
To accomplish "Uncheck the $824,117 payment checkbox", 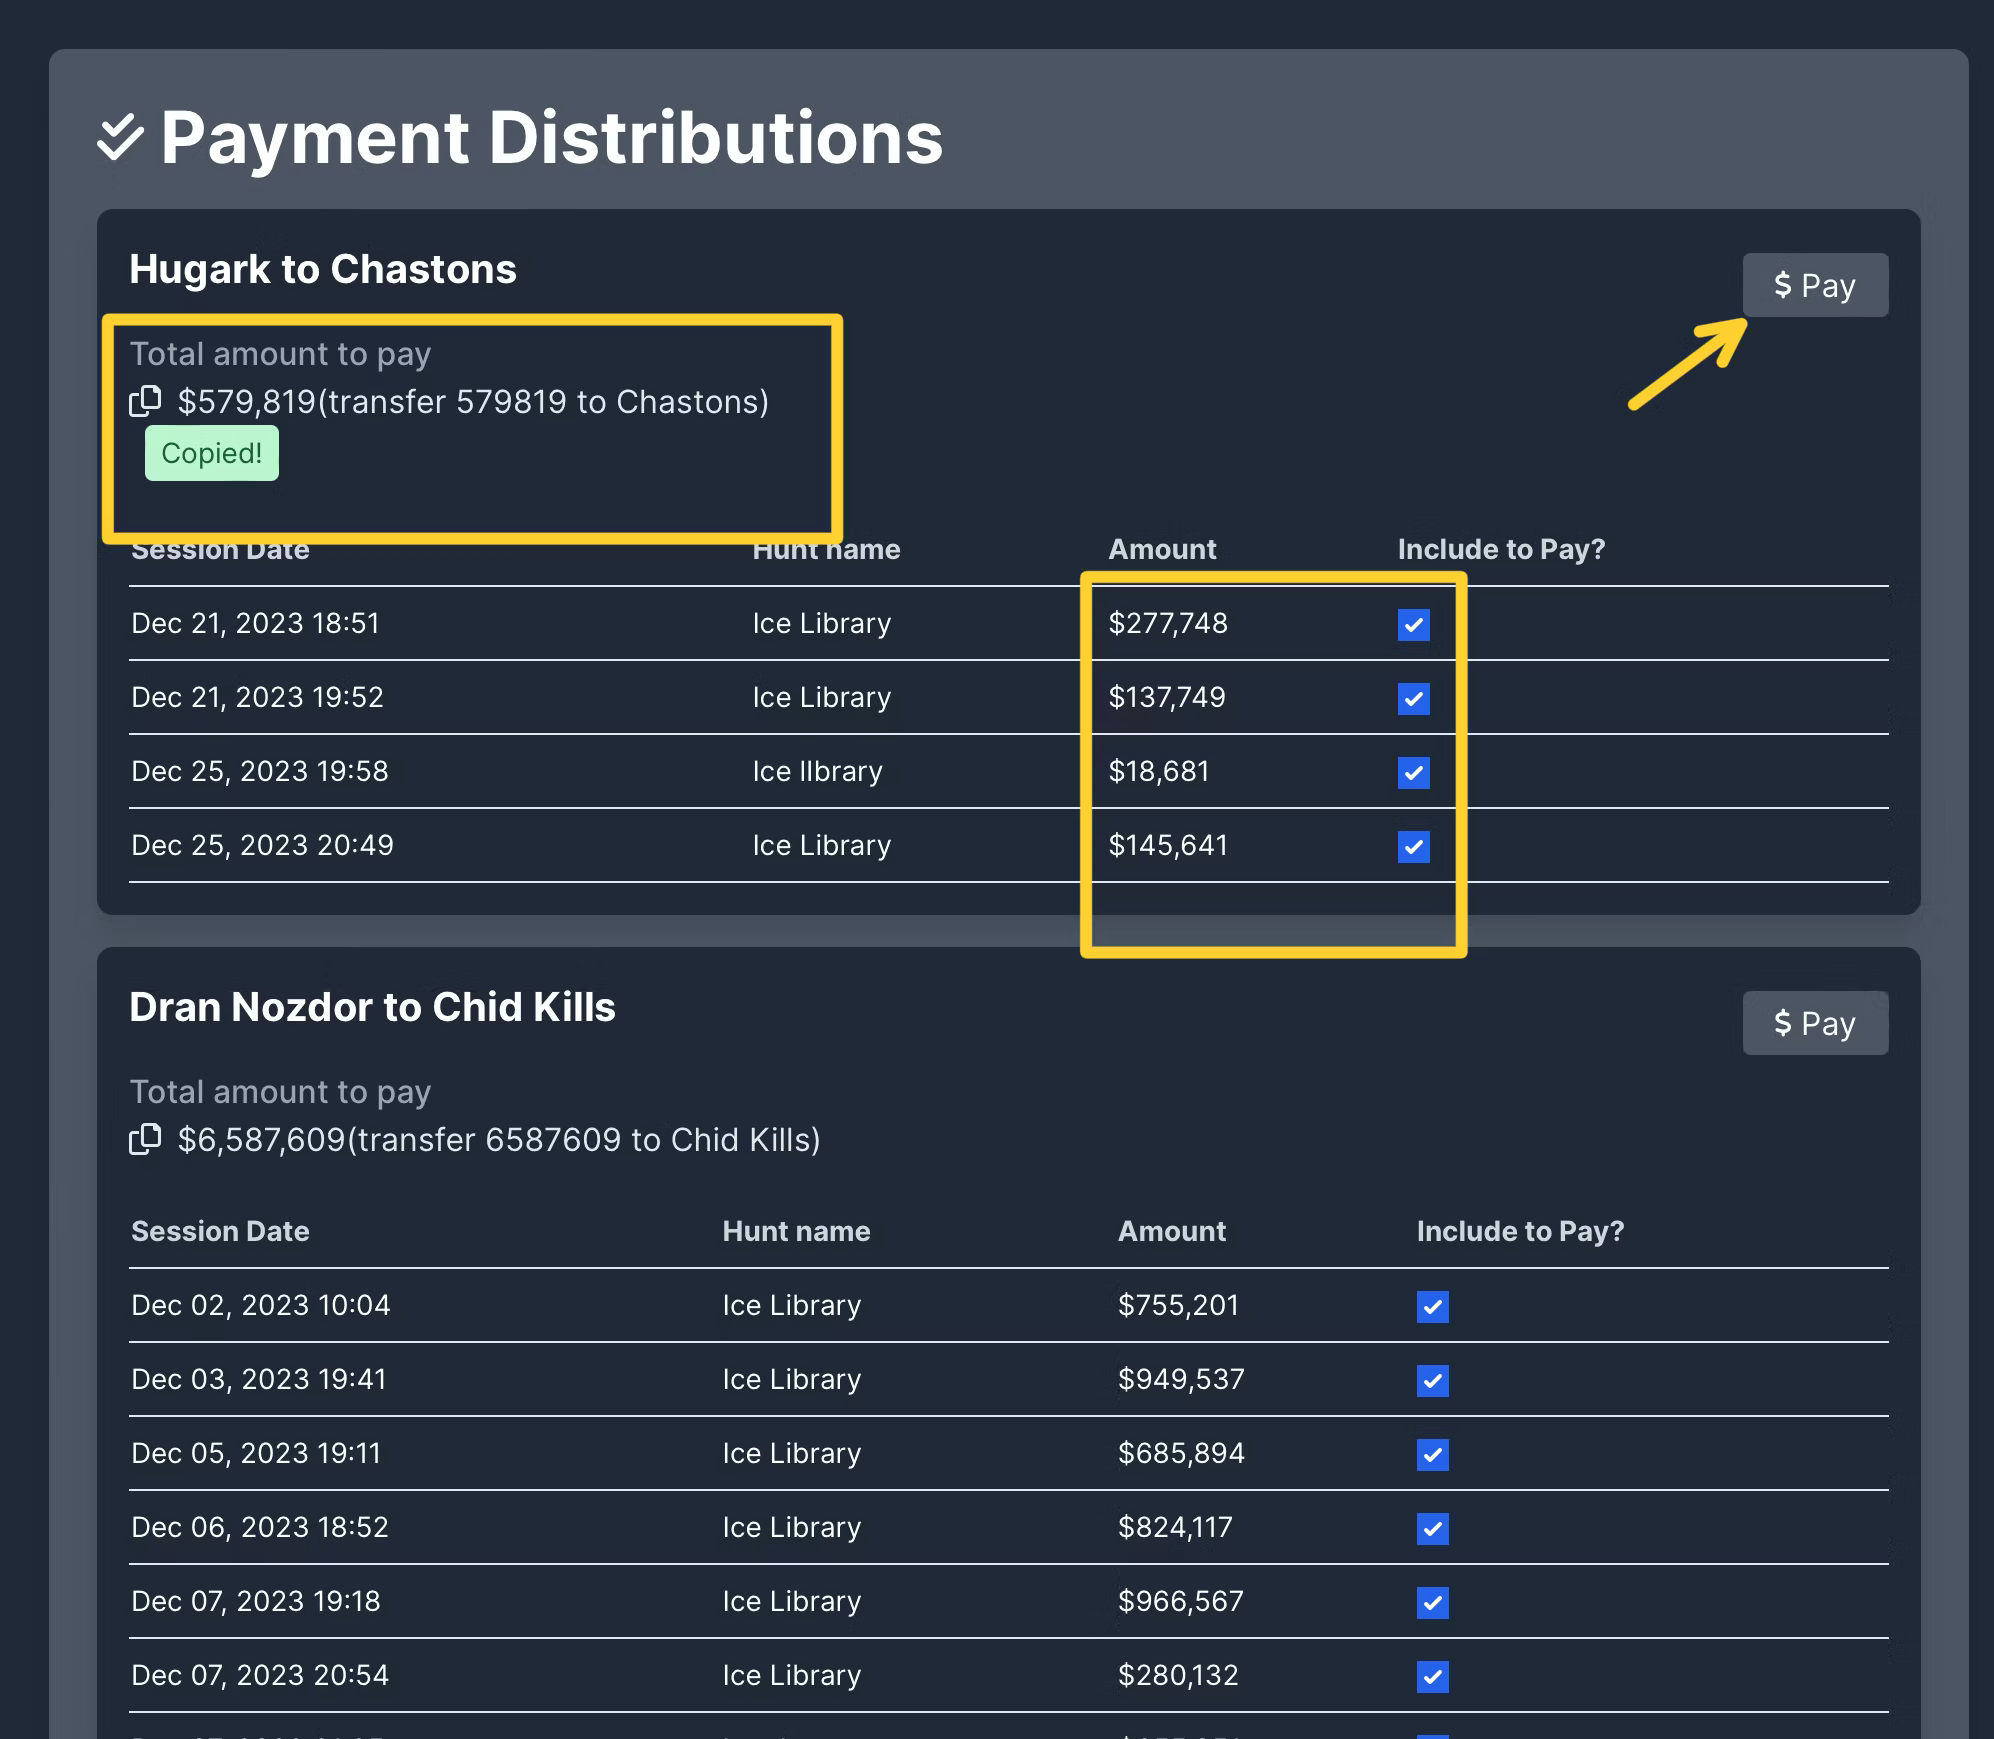I will (1432, 1528).
